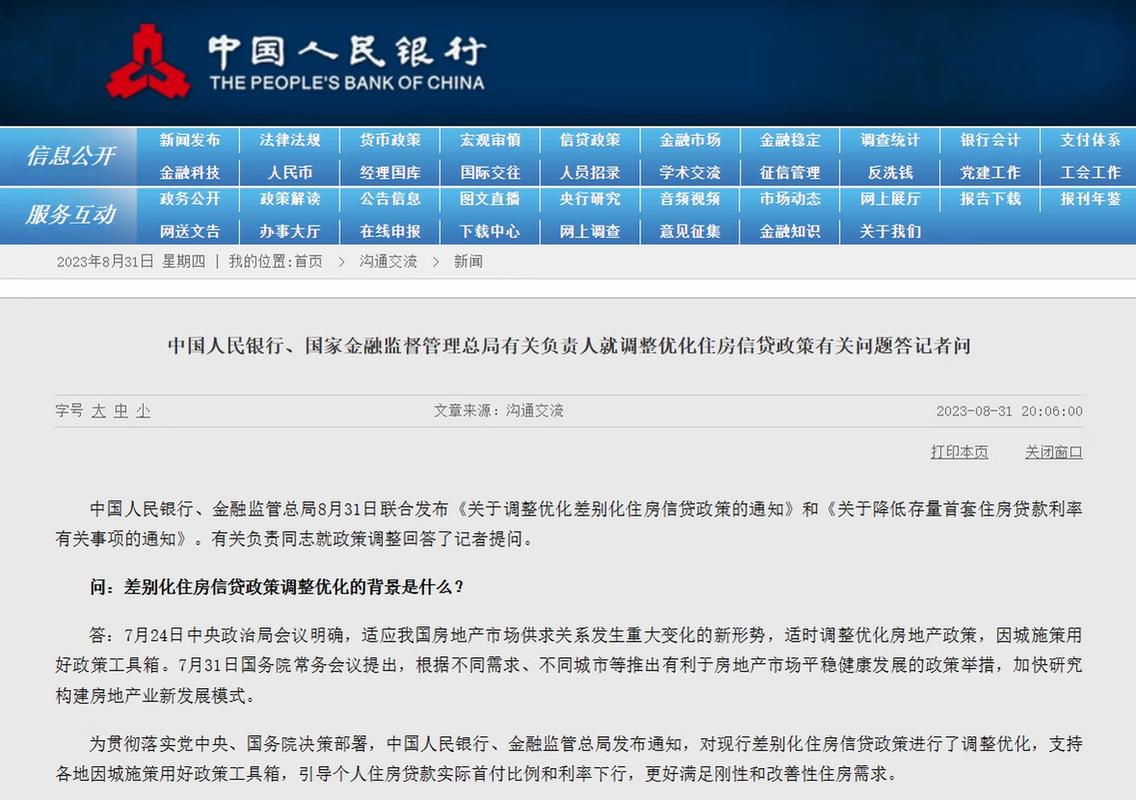The height and width of the screenshot is (800, 1136).
Task: Open 意见征集 link
Action: click(x=690, y=231)
